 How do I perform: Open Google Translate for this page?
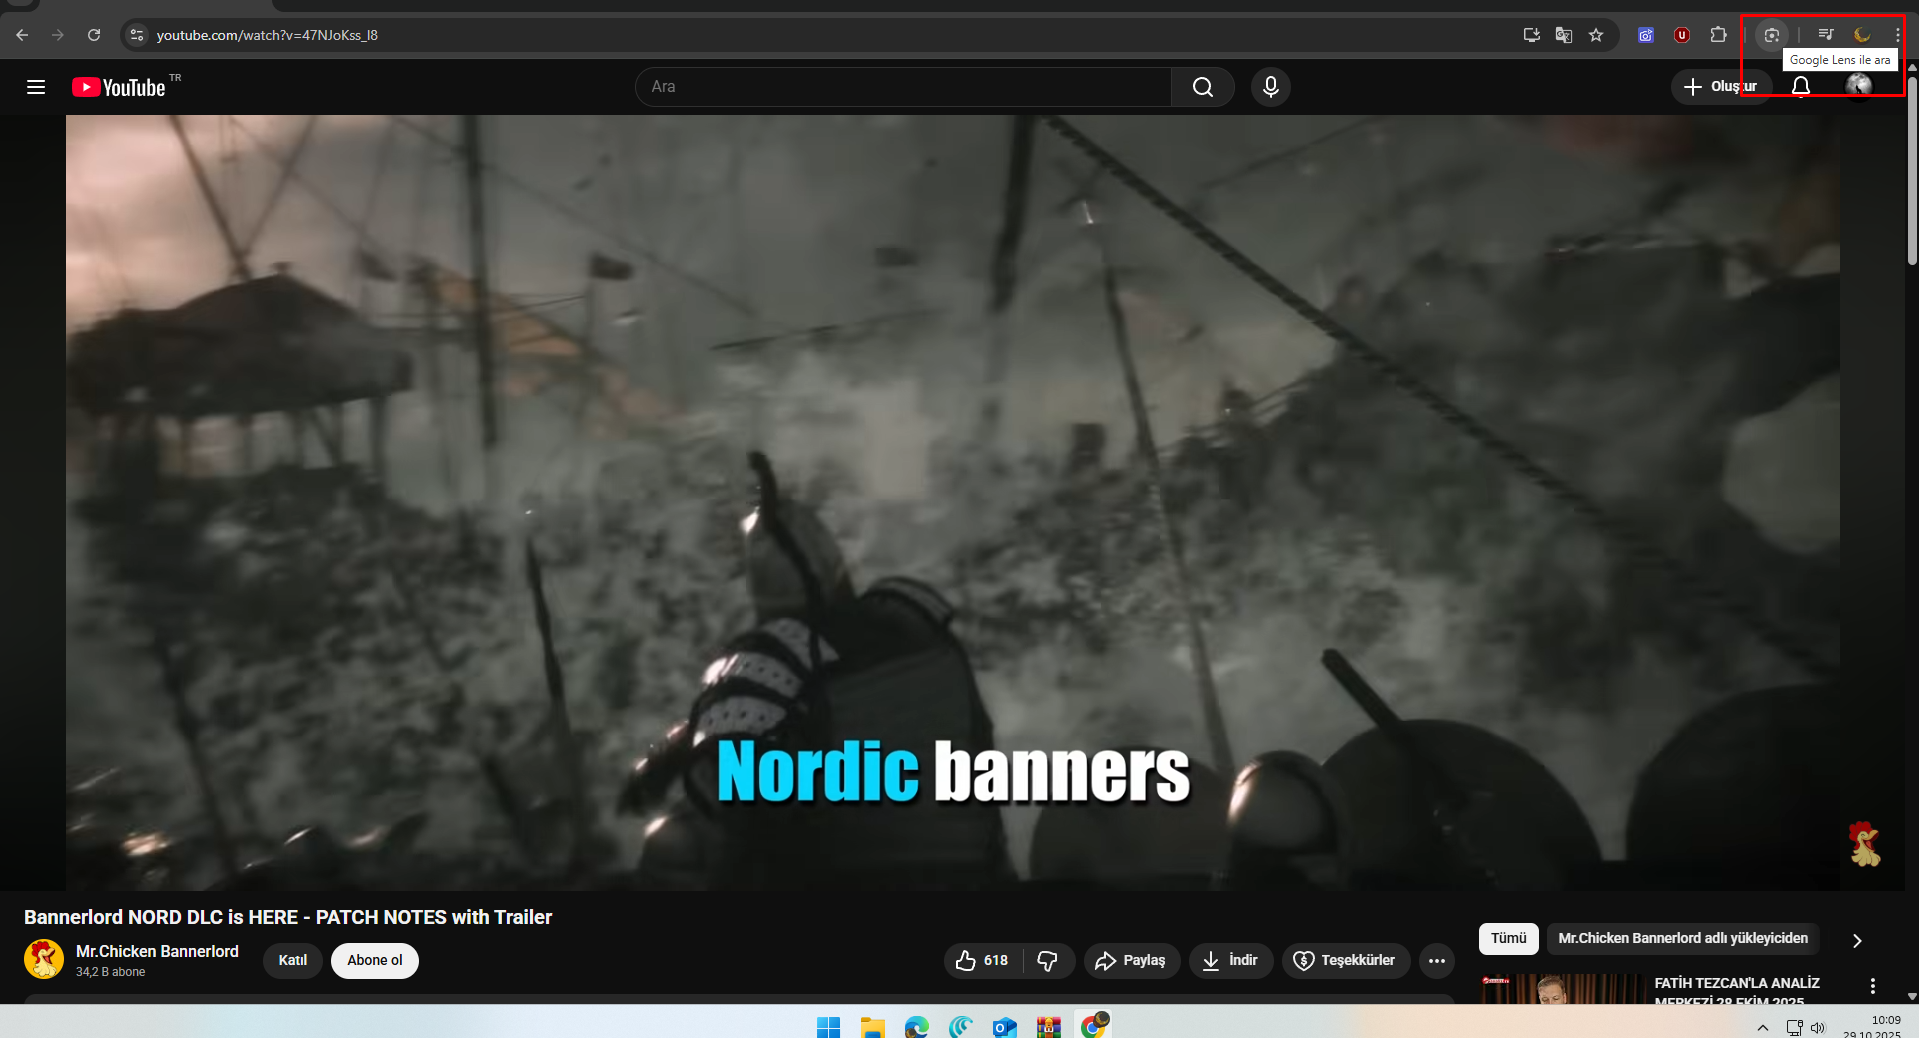click(1564, 35)
